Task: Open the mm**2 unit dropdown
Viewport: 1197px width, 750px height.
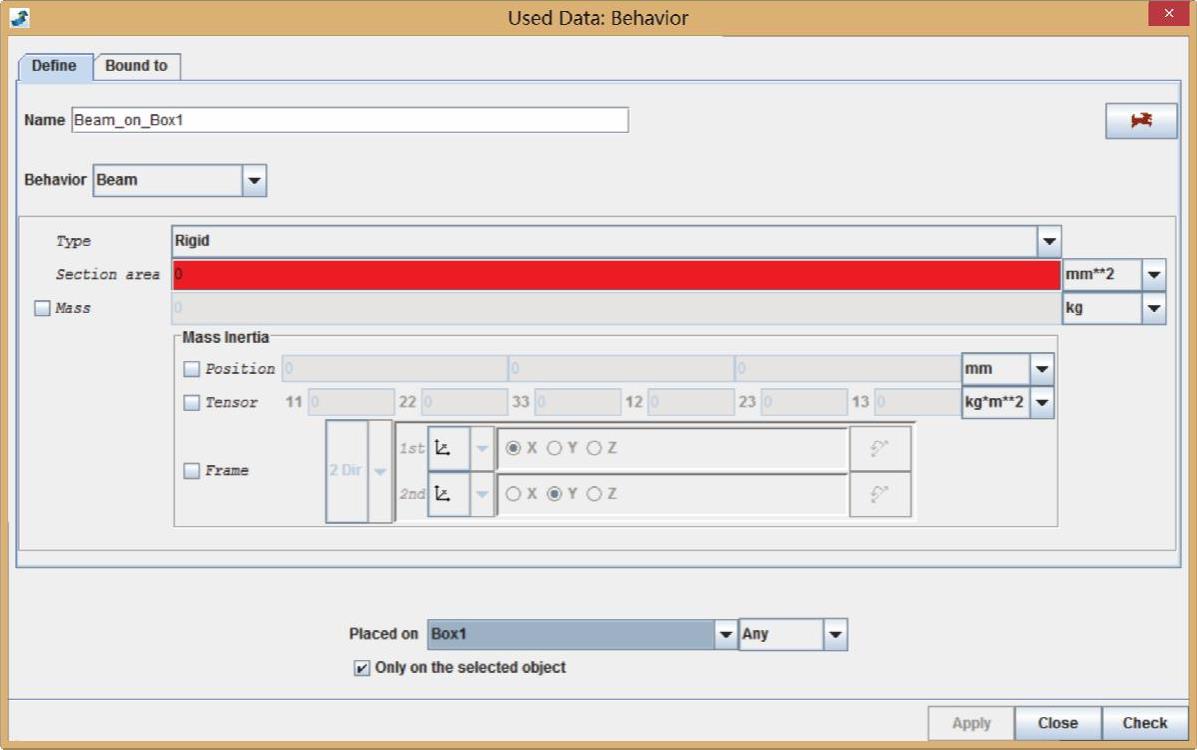Action: tap(1154, 275)
